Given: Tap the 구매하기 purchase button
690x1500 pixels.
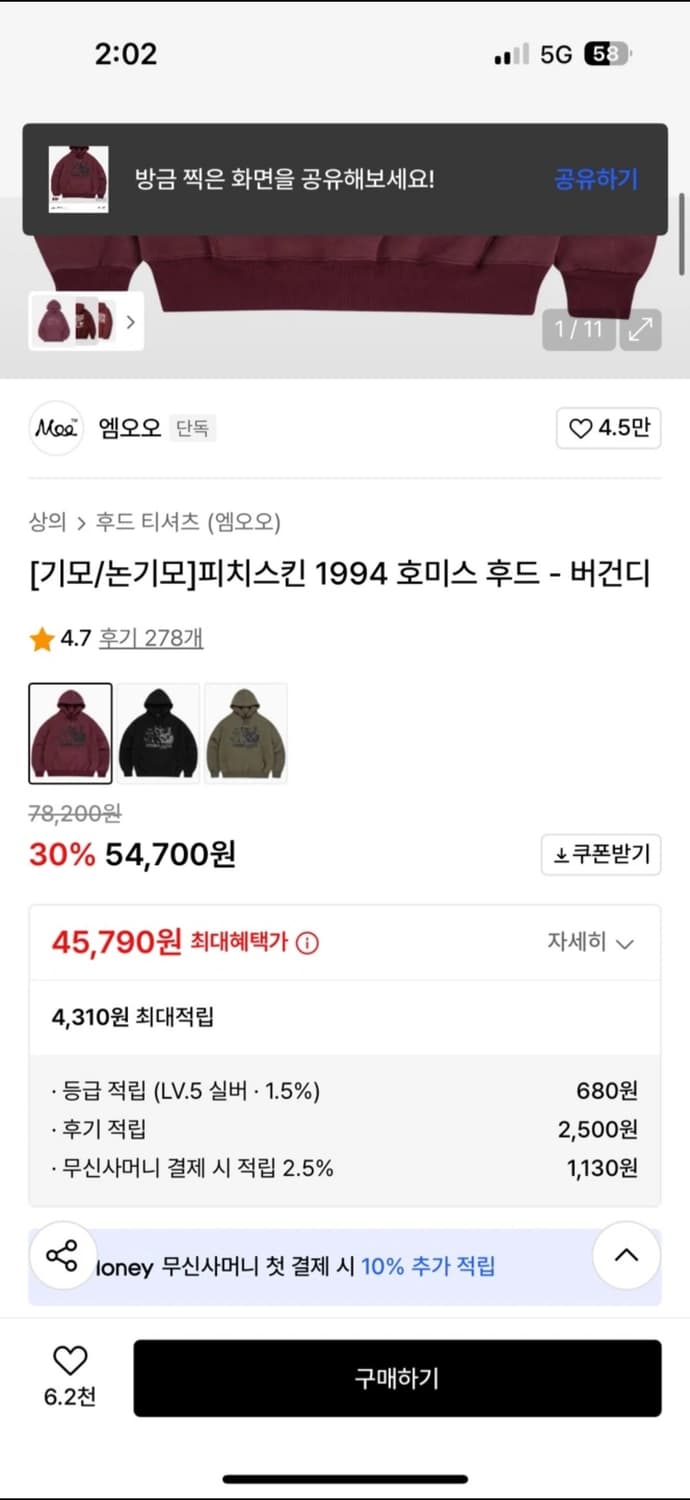Looking at the screenshot, I should [x=396, y=1377].
